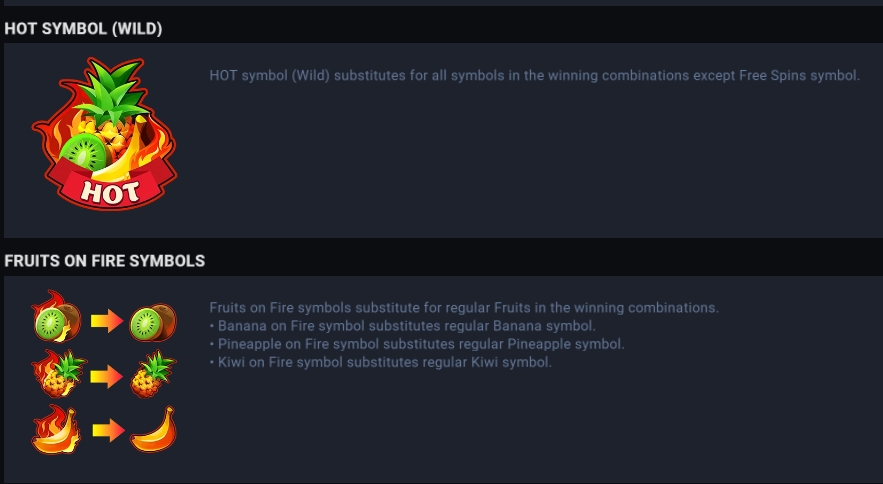883x484 pixels.
Task: Click the regular Banana symbol
Action: click(x=153, y=429)
